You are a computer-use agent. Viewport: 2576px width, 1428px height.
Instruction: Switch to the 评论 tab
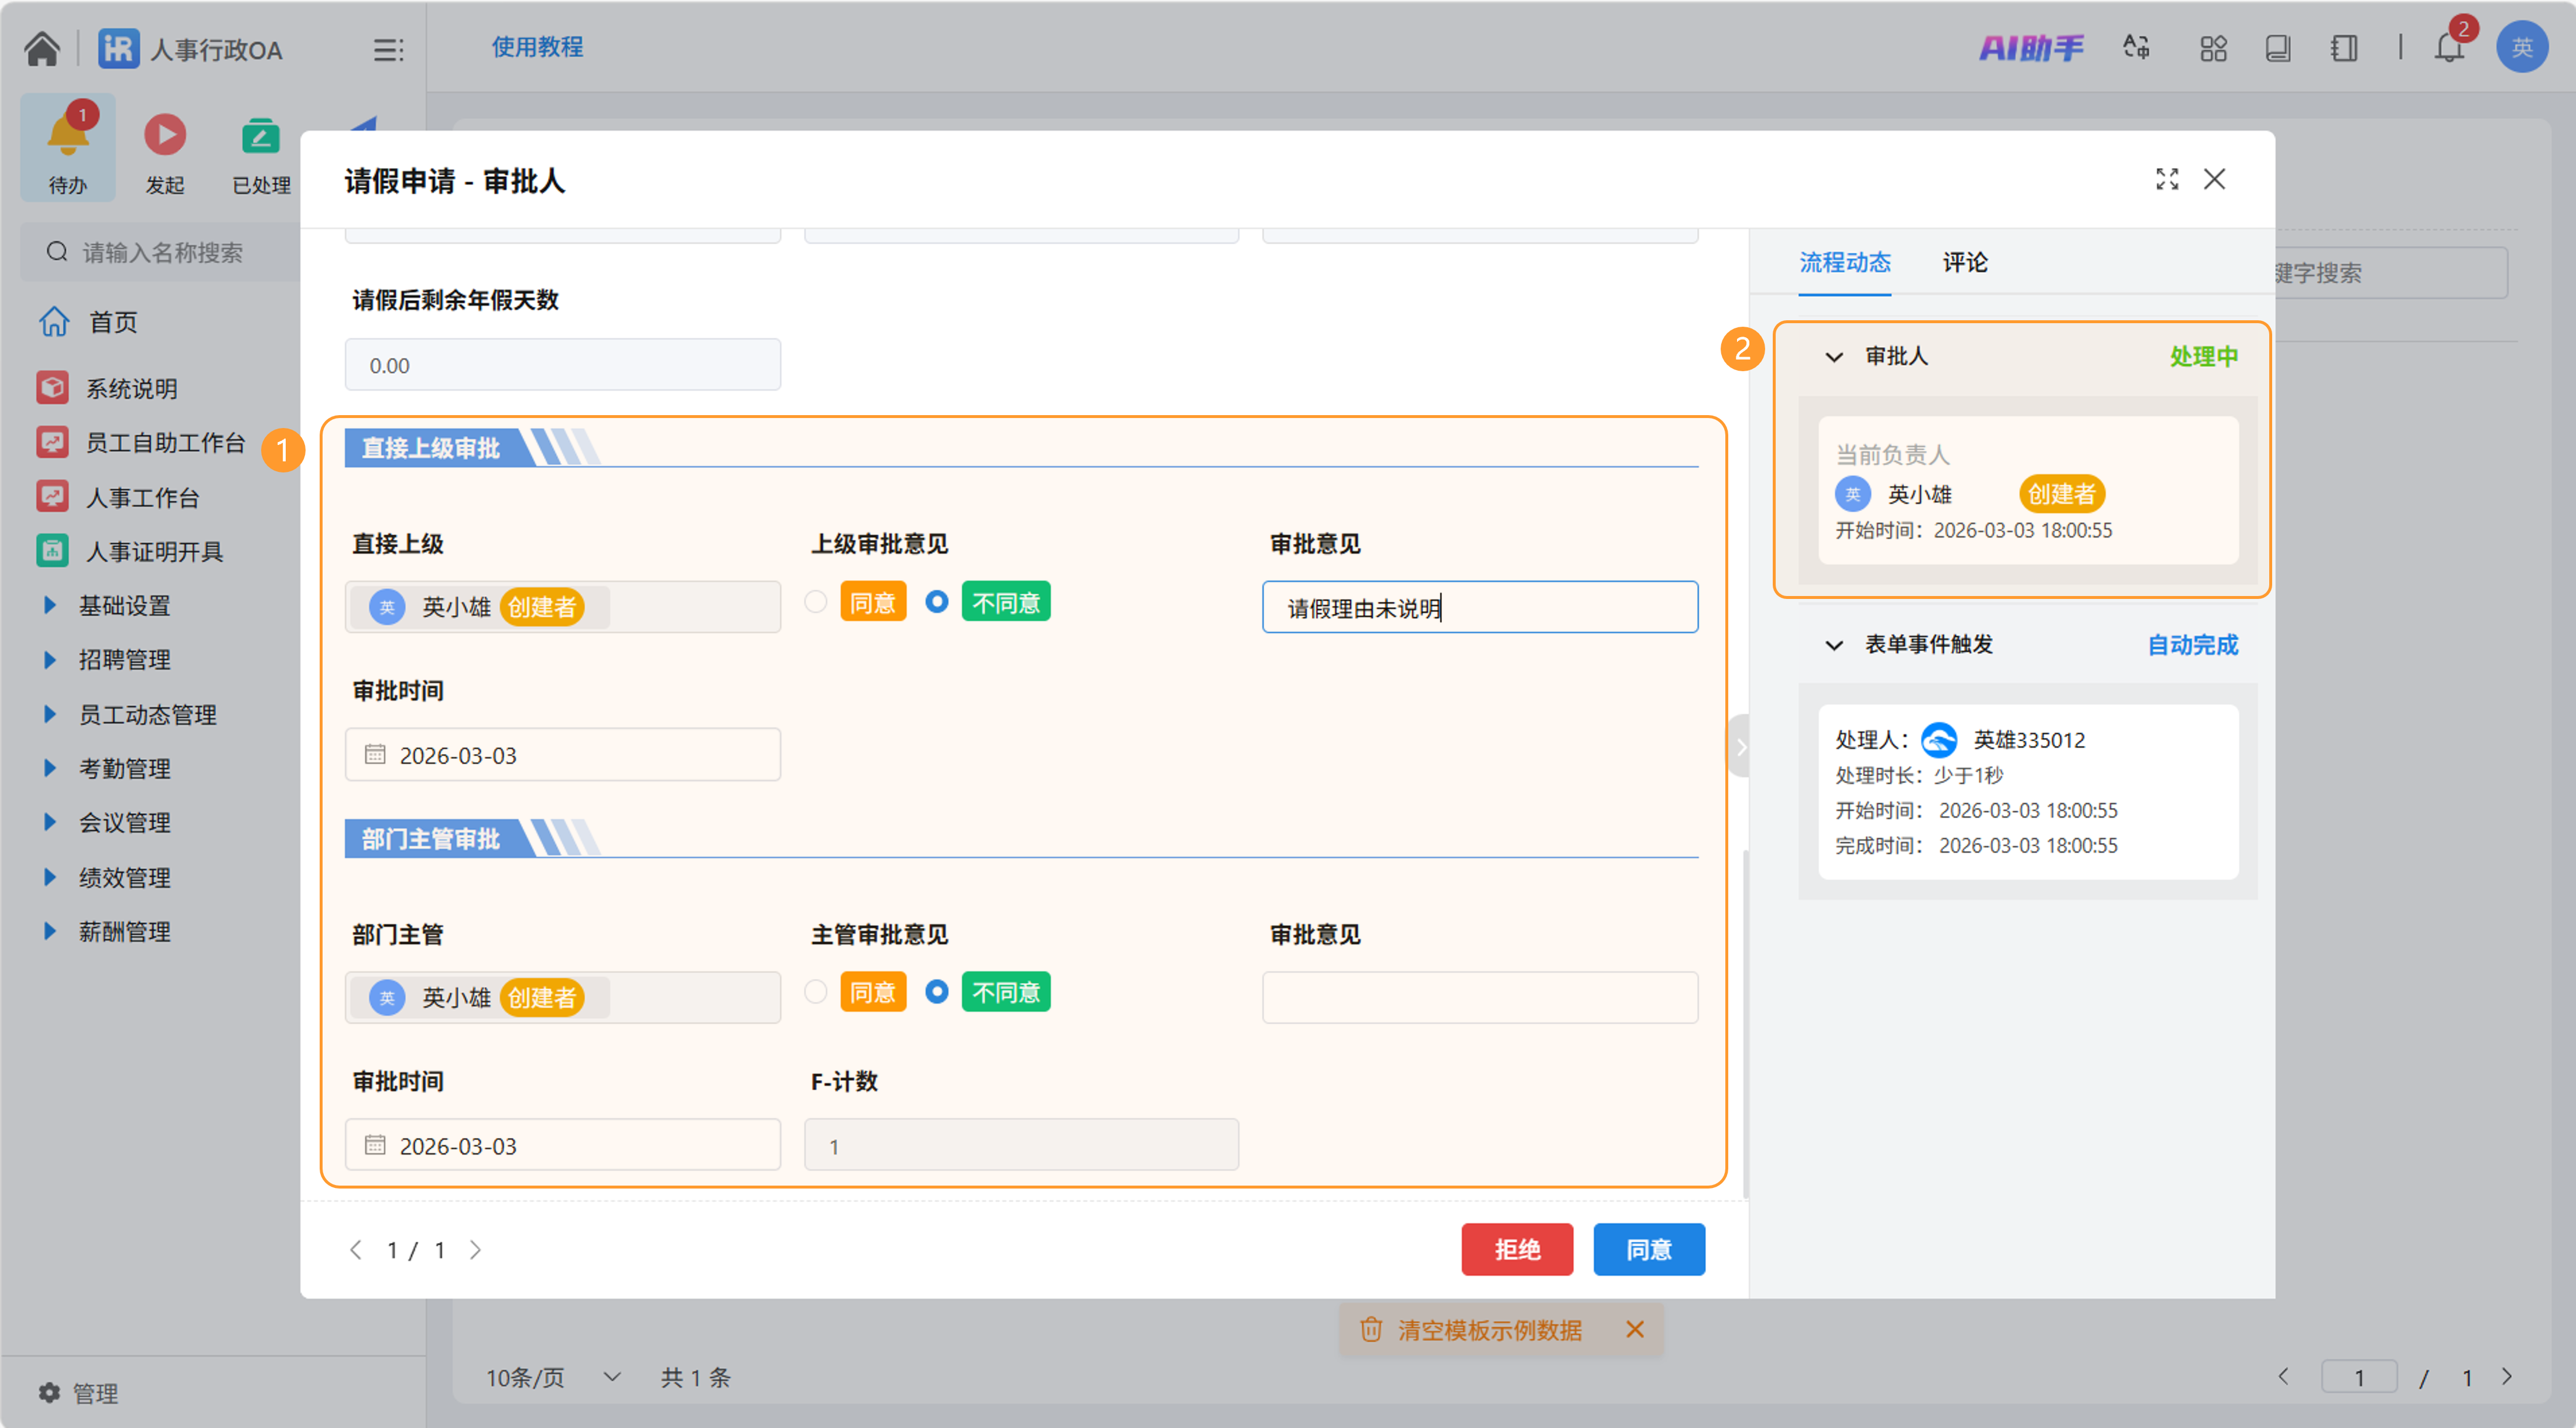click(1964, 263)
